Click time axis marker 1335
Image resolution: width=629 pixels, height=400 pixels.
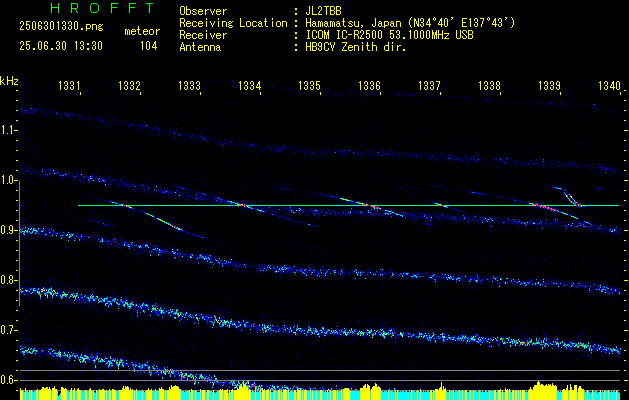click(309, 85)
